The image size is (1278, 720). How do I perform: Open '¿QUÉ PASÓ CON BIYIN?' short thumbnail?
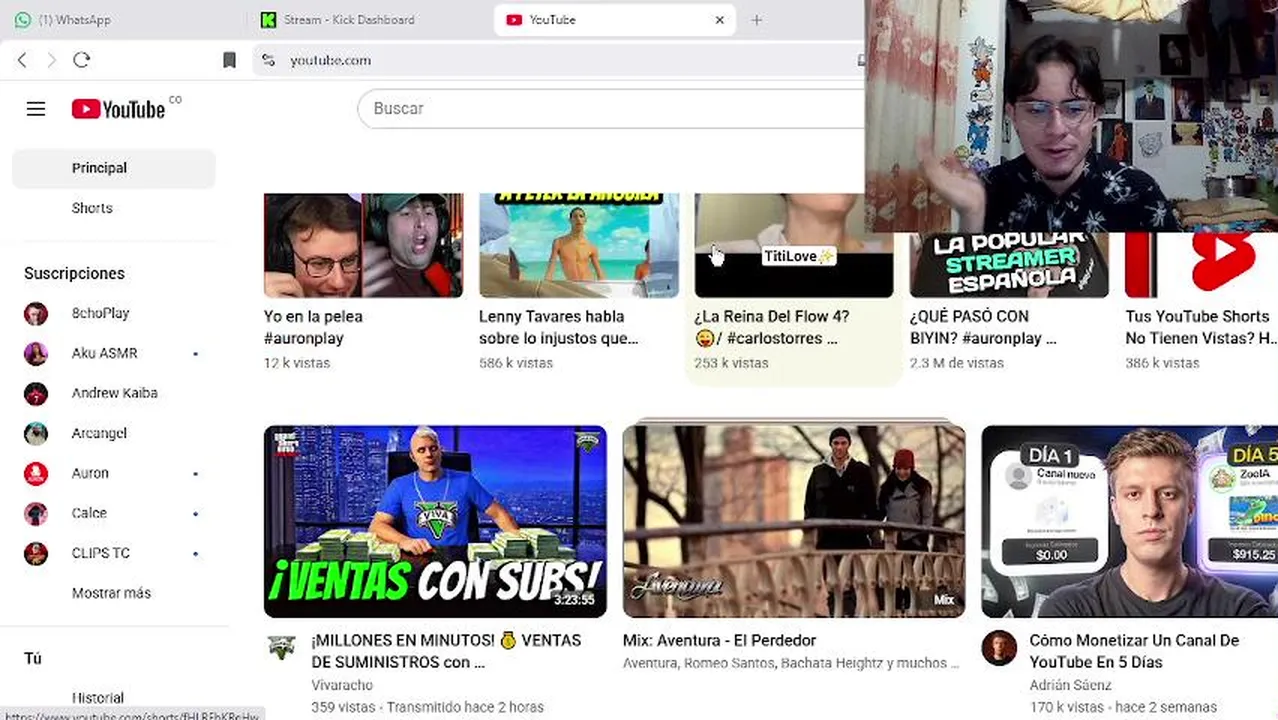(x=1009, y=264)
